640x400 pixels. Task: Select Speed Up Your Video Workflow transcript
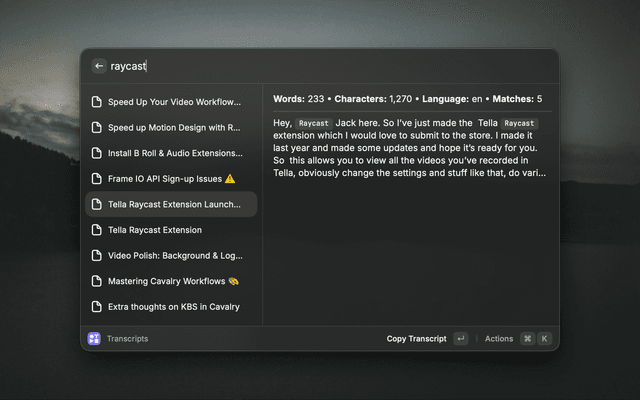click(174, 102)
